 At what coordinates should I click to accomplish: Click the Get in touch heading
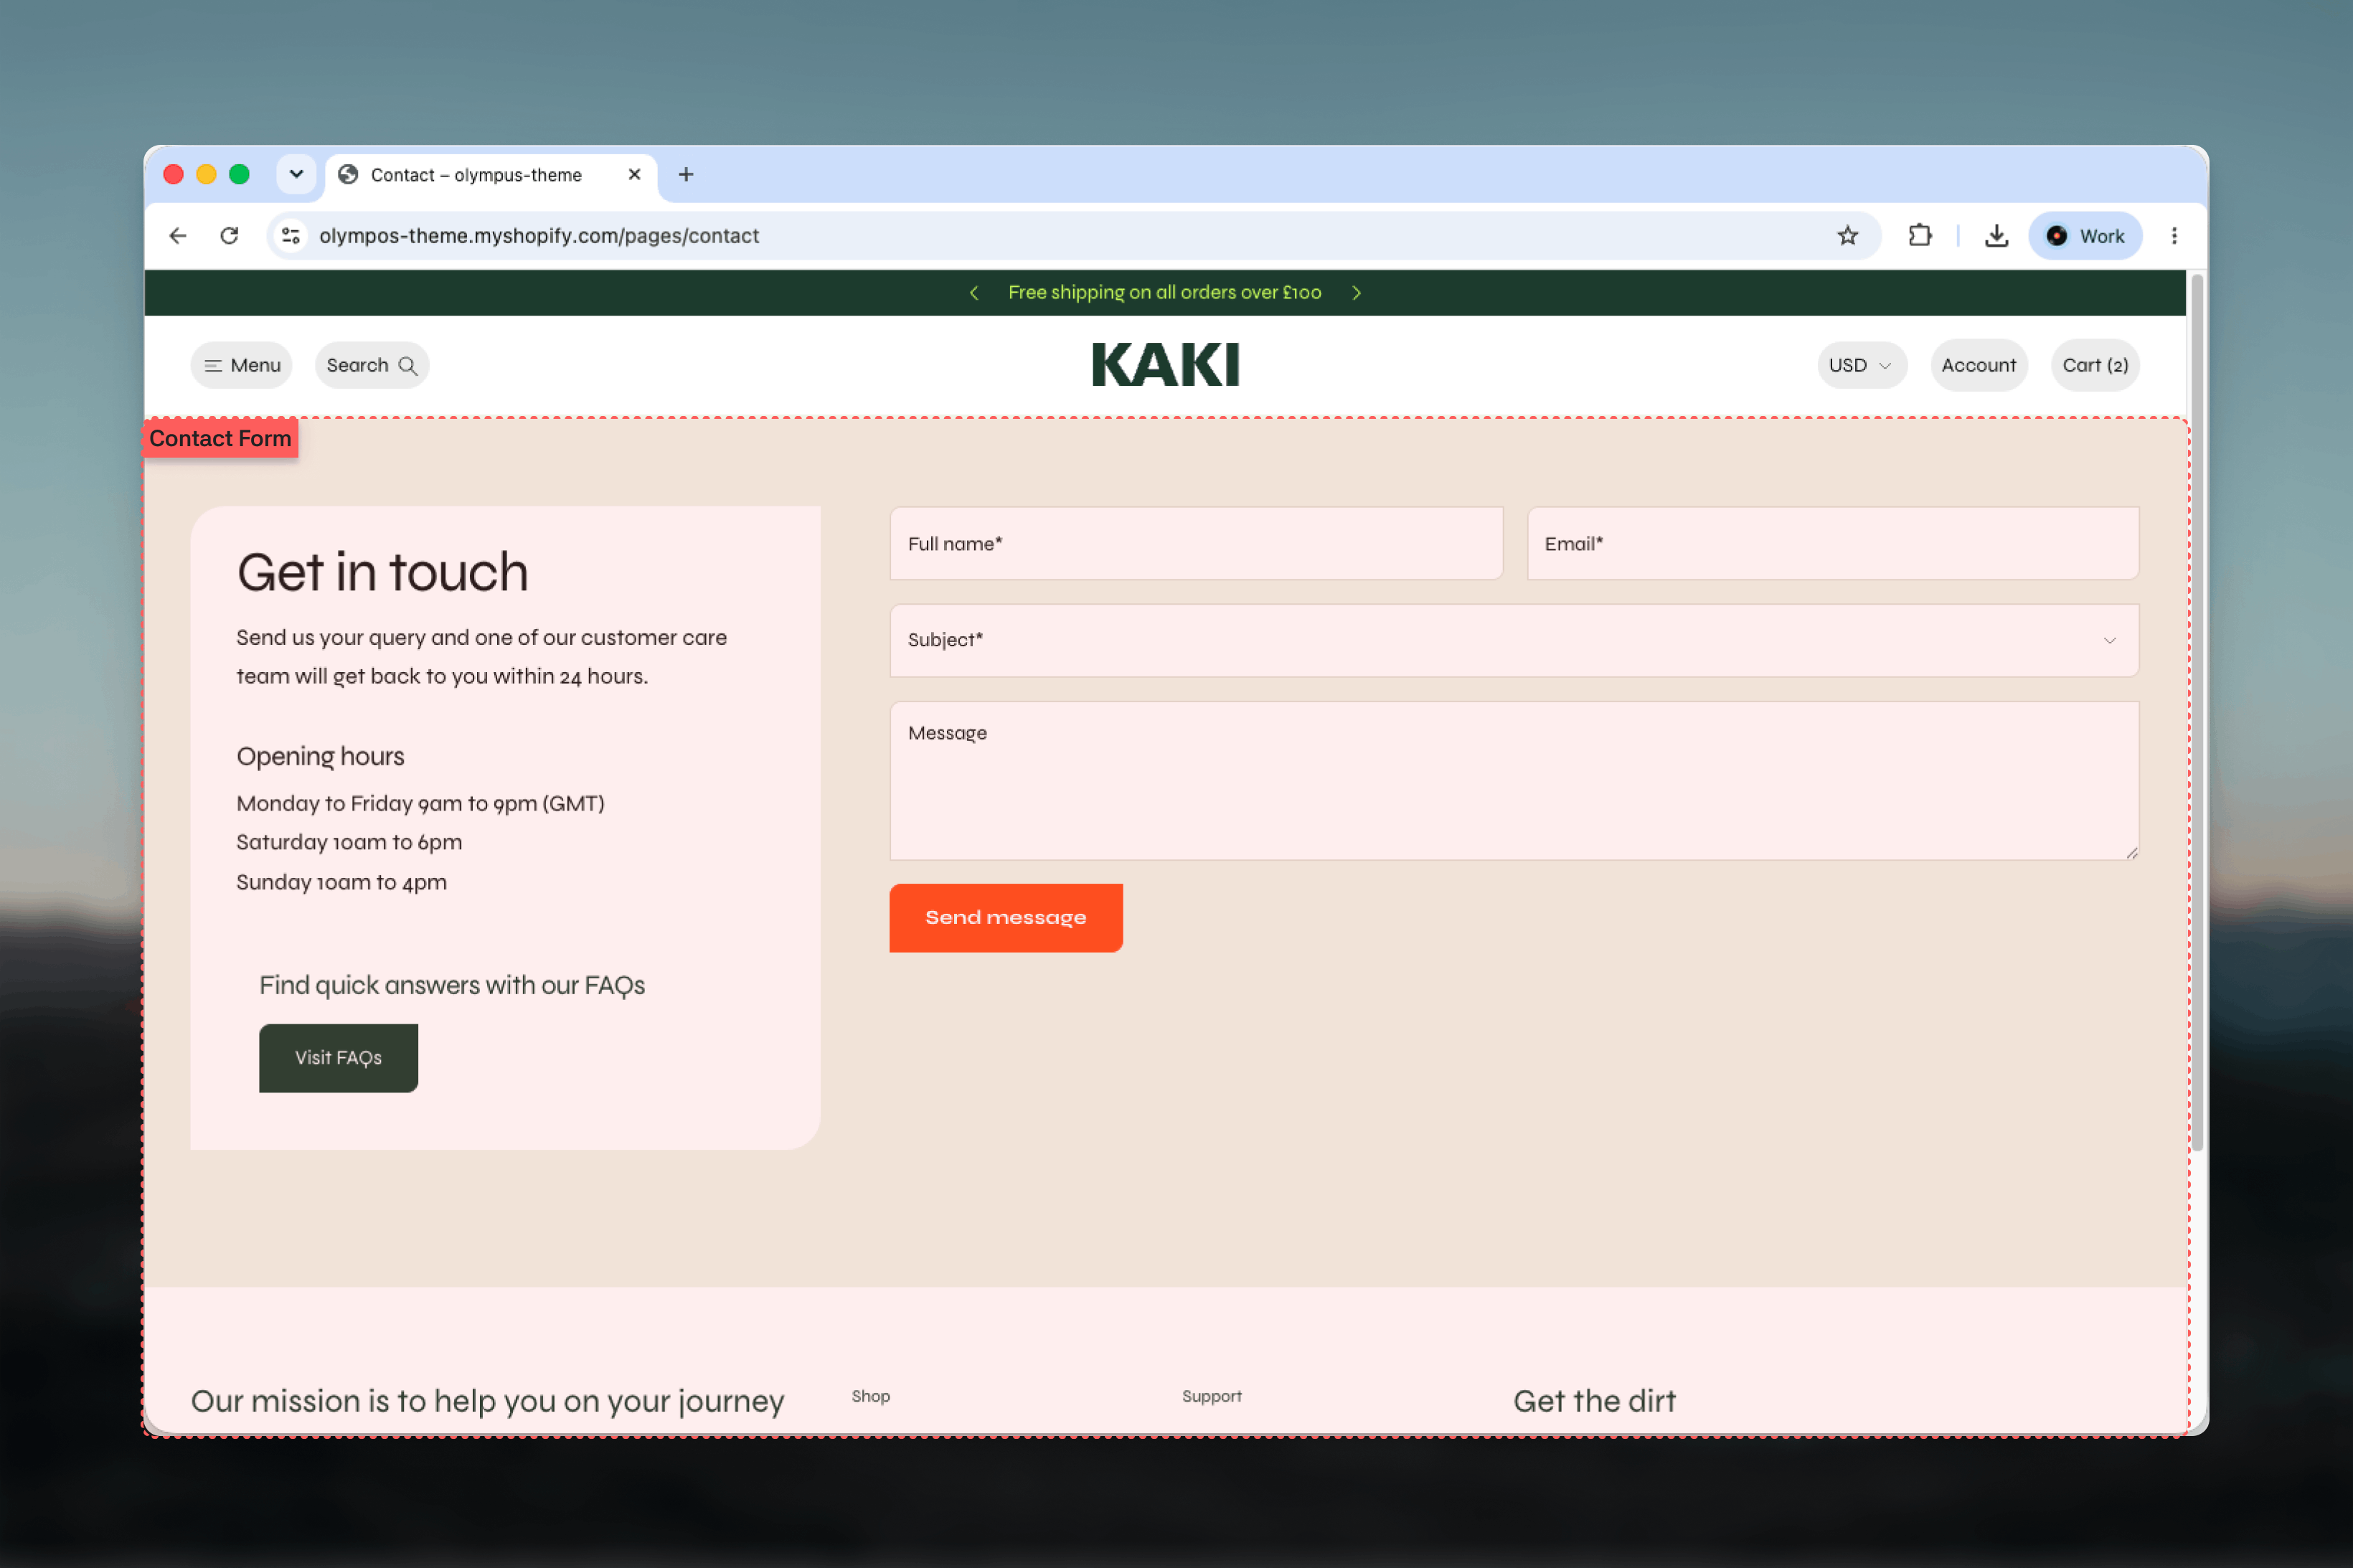[382, 572]
